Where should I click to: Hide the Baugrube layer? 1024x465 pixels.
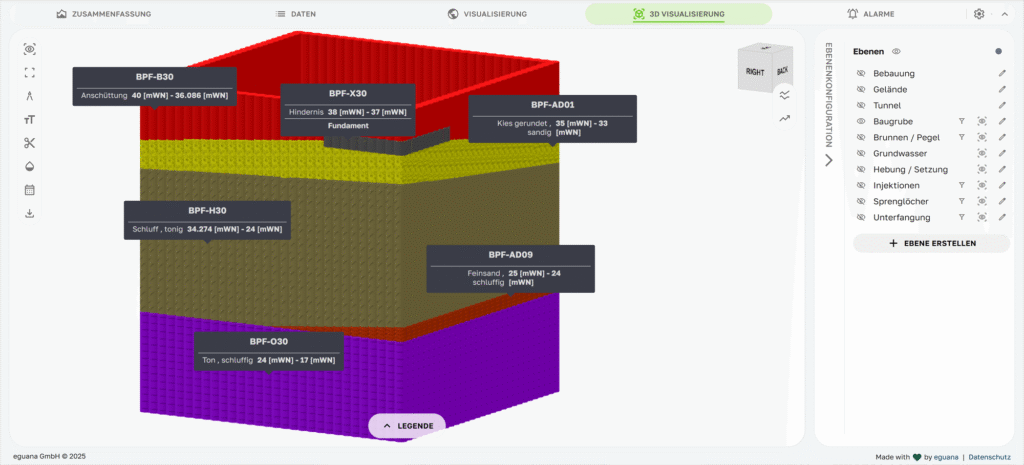860,121
